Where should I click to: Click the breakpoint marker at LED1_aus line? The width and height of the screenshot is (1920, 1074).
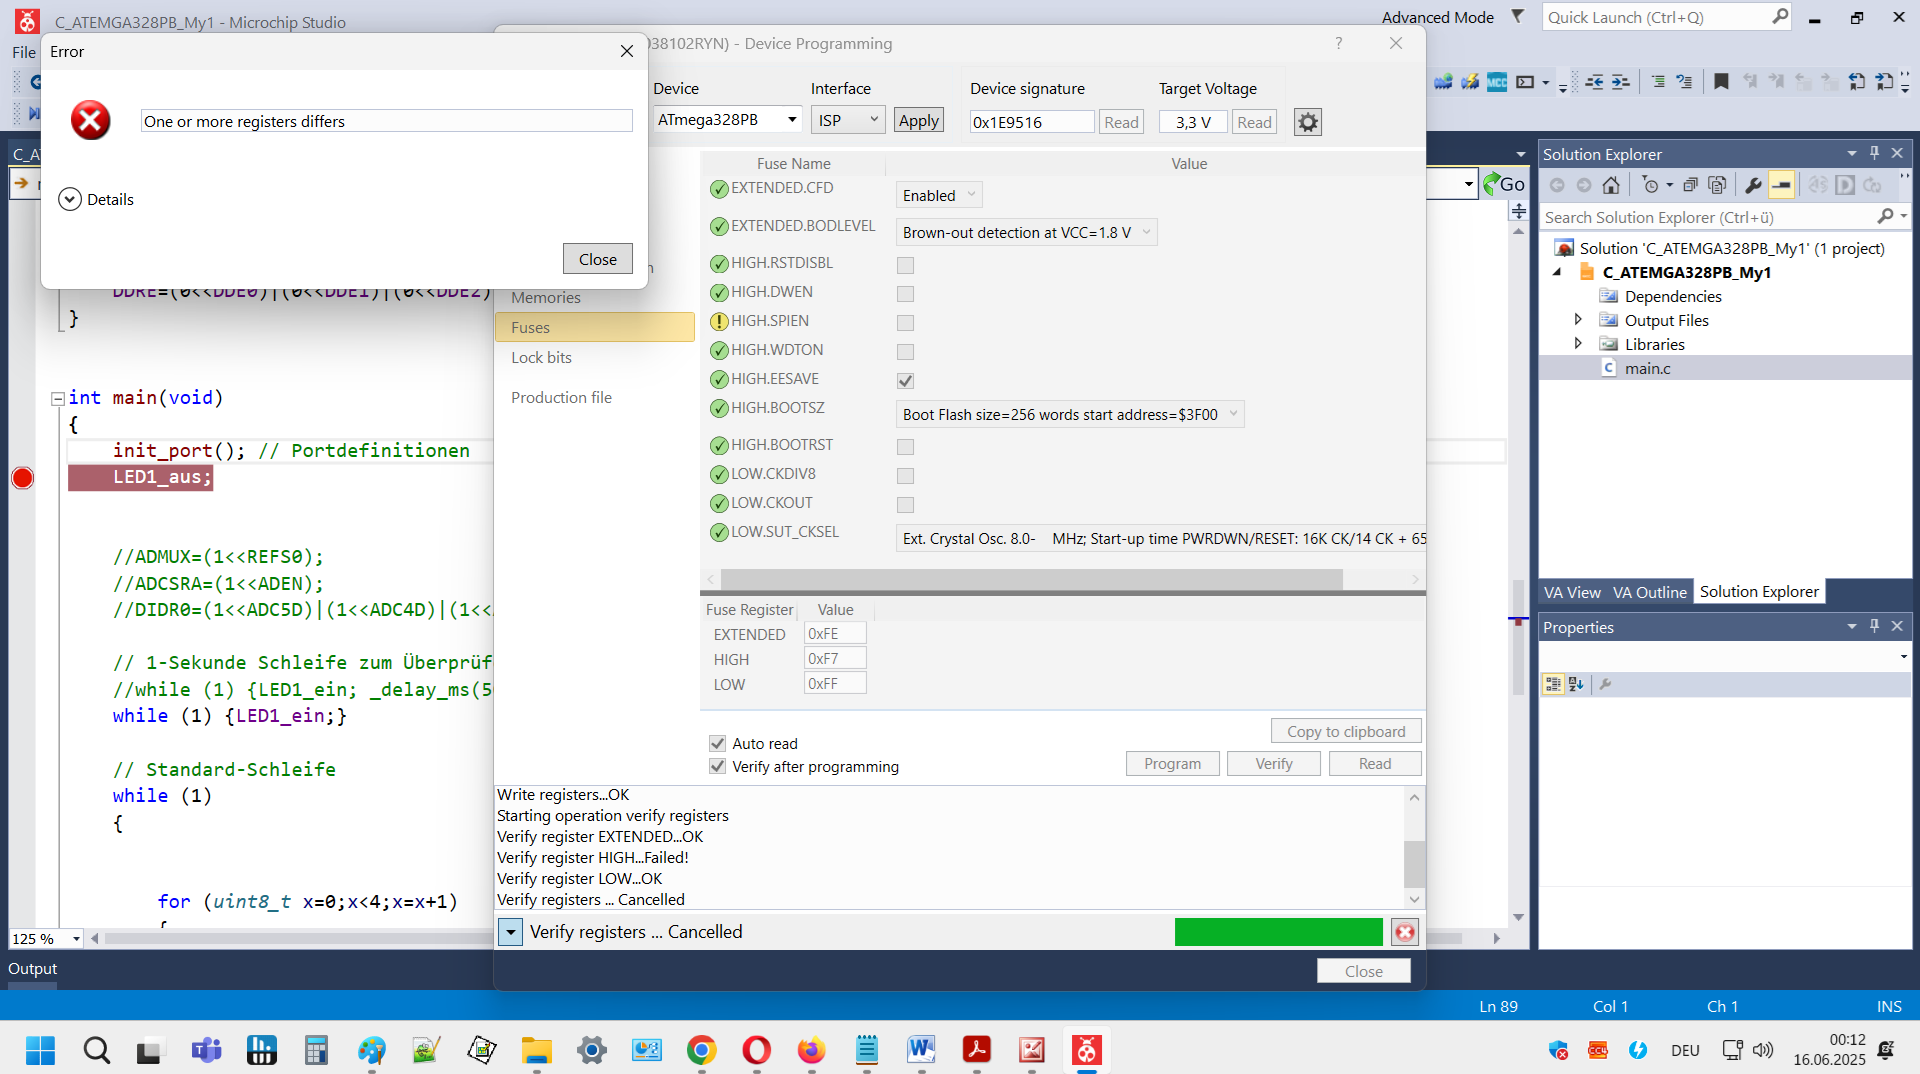coord(22,478)
